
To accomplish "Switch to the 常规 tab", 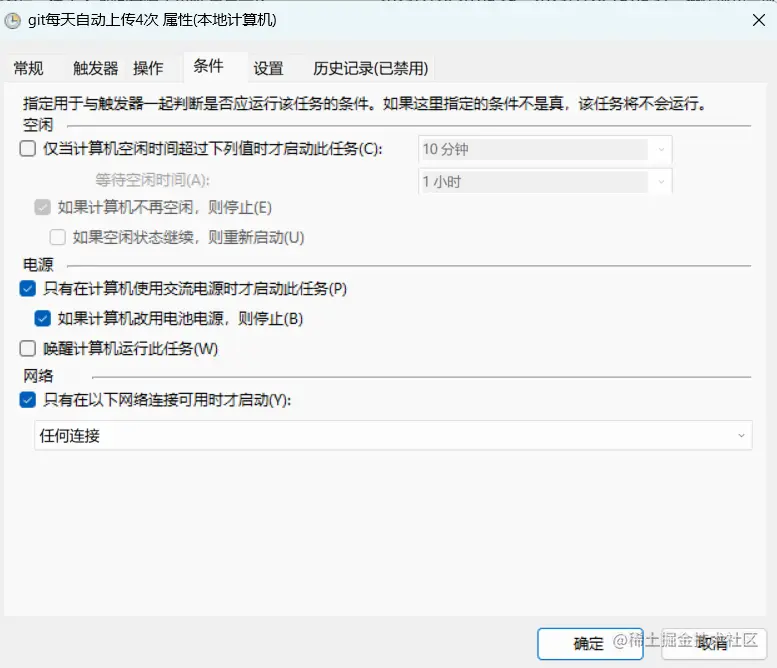I will [28, 68].
